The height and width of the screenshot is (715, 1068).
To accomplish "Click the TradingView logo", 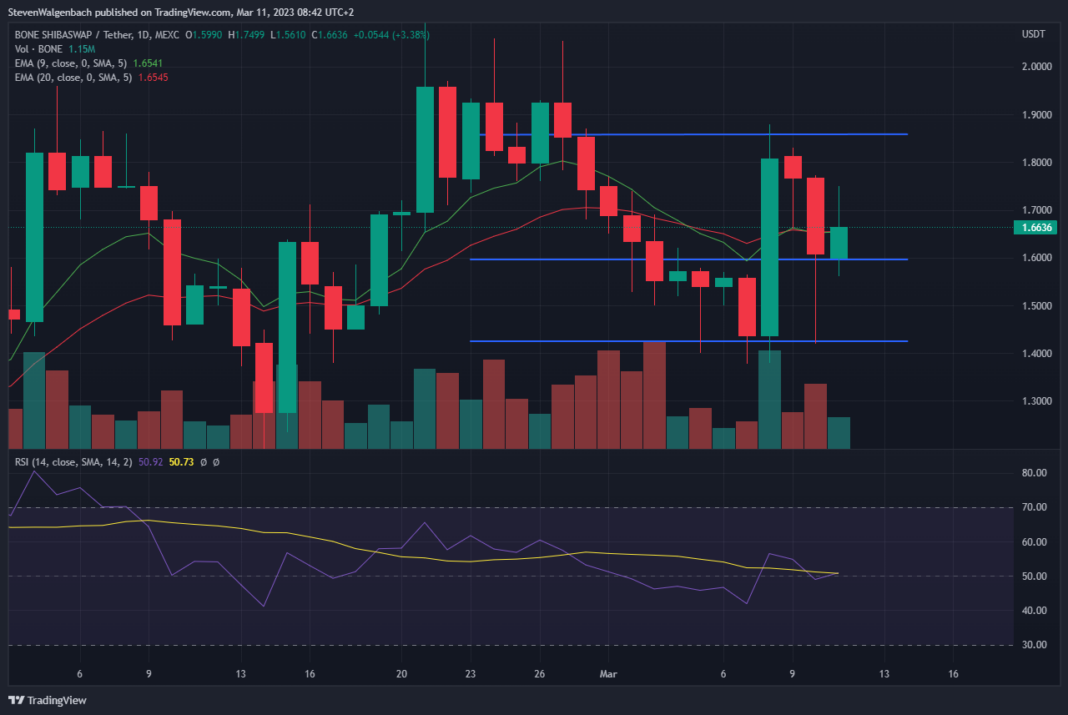I will click(48, 699).
